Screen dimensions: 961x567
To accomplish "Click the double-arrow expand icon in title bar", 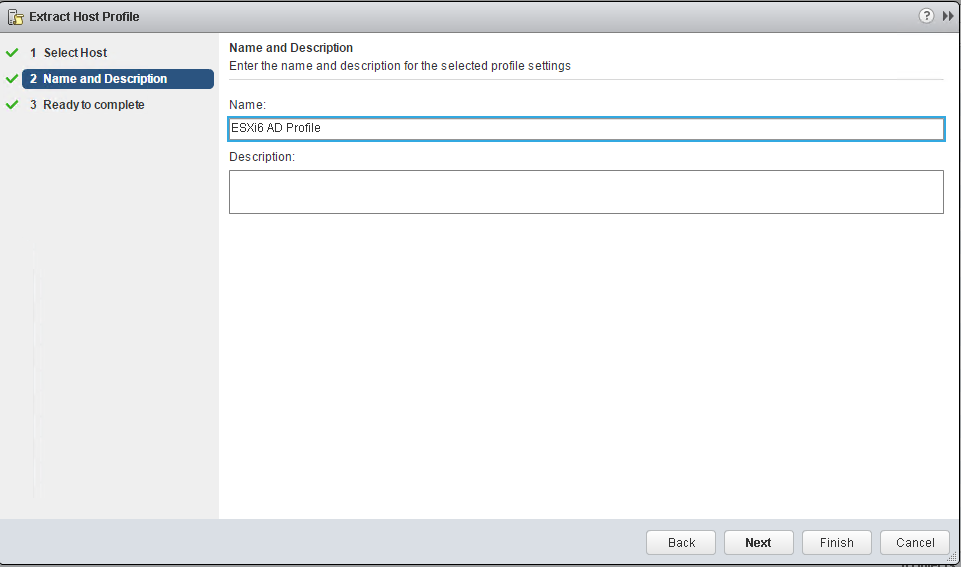I will [948, 17].
